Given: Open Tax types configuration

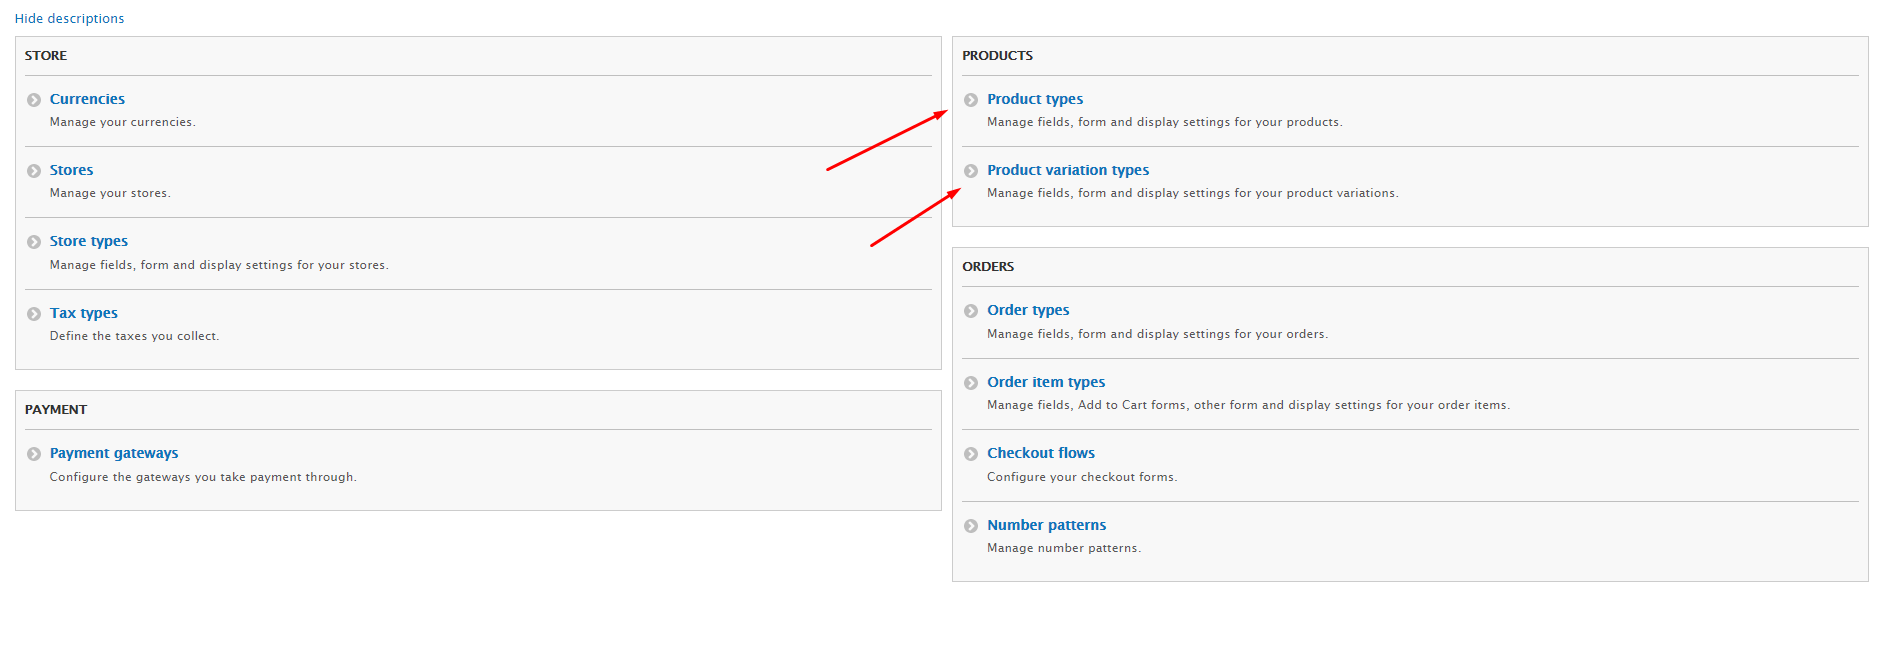Looking at the screenshot, I should [84, 313].
